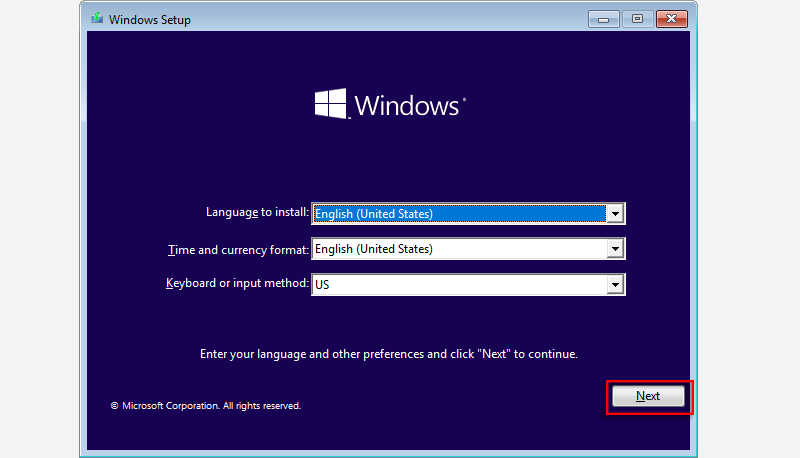Open the Keyboard or input method dropdown arrow
This screenshot has height=458, width=800.
pyautogui.click(x=615, y=285)
